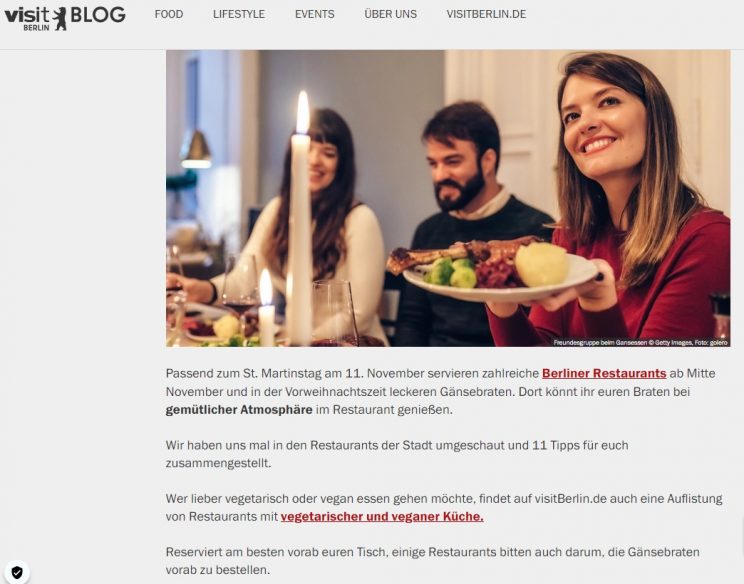The height and width of the screenshot is (584, 744).
Task: Click the BLOG word in the header
Action: click(x=98, y=15)
